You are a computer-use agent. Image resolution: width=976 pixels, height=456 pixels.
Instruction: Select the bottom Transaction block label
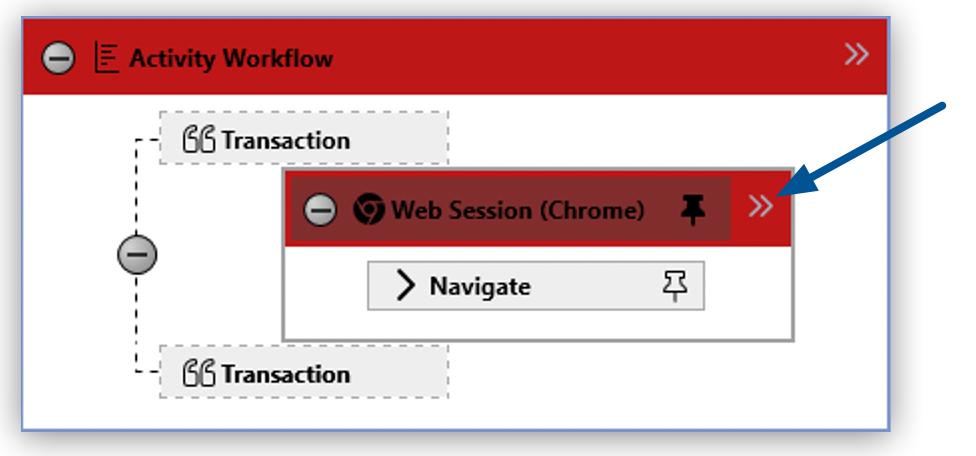pos(286,375)
